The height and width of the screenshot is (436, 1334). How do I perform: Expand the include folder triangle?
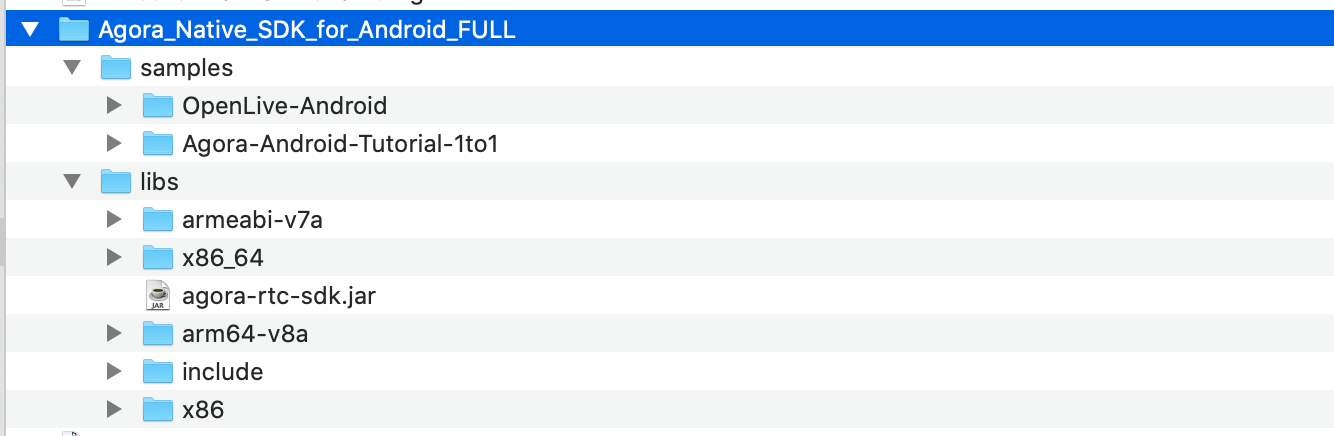(x=113, y=371)
